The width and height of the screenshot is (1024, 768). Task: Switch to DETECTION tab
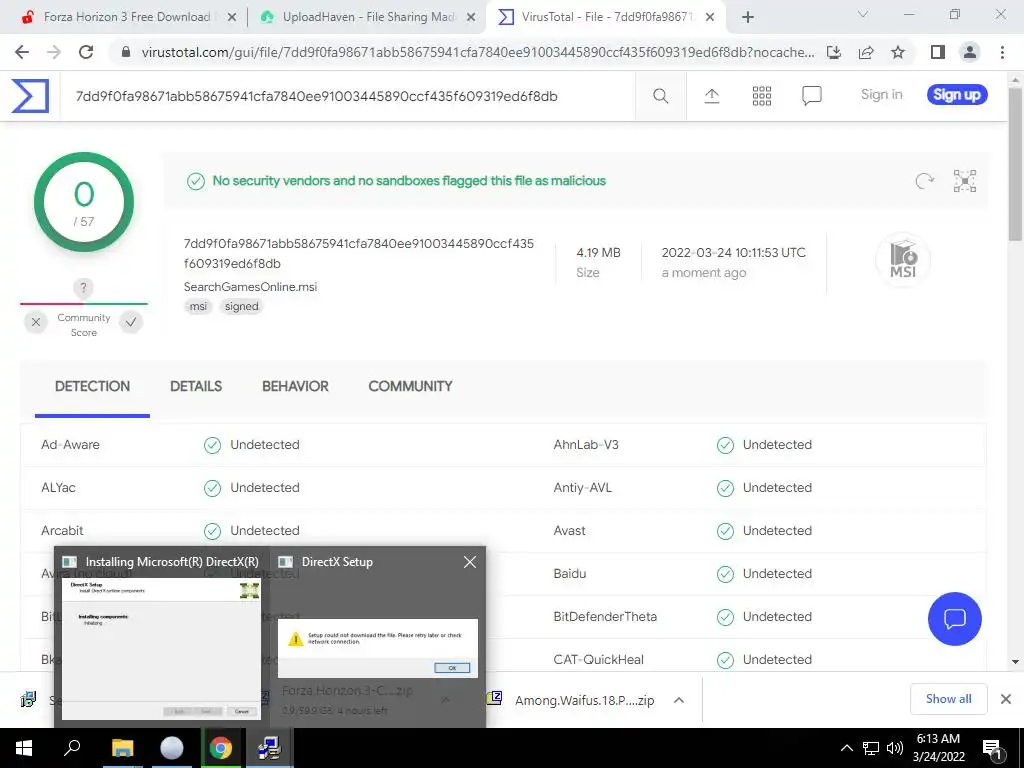click(x=92, y=386)
